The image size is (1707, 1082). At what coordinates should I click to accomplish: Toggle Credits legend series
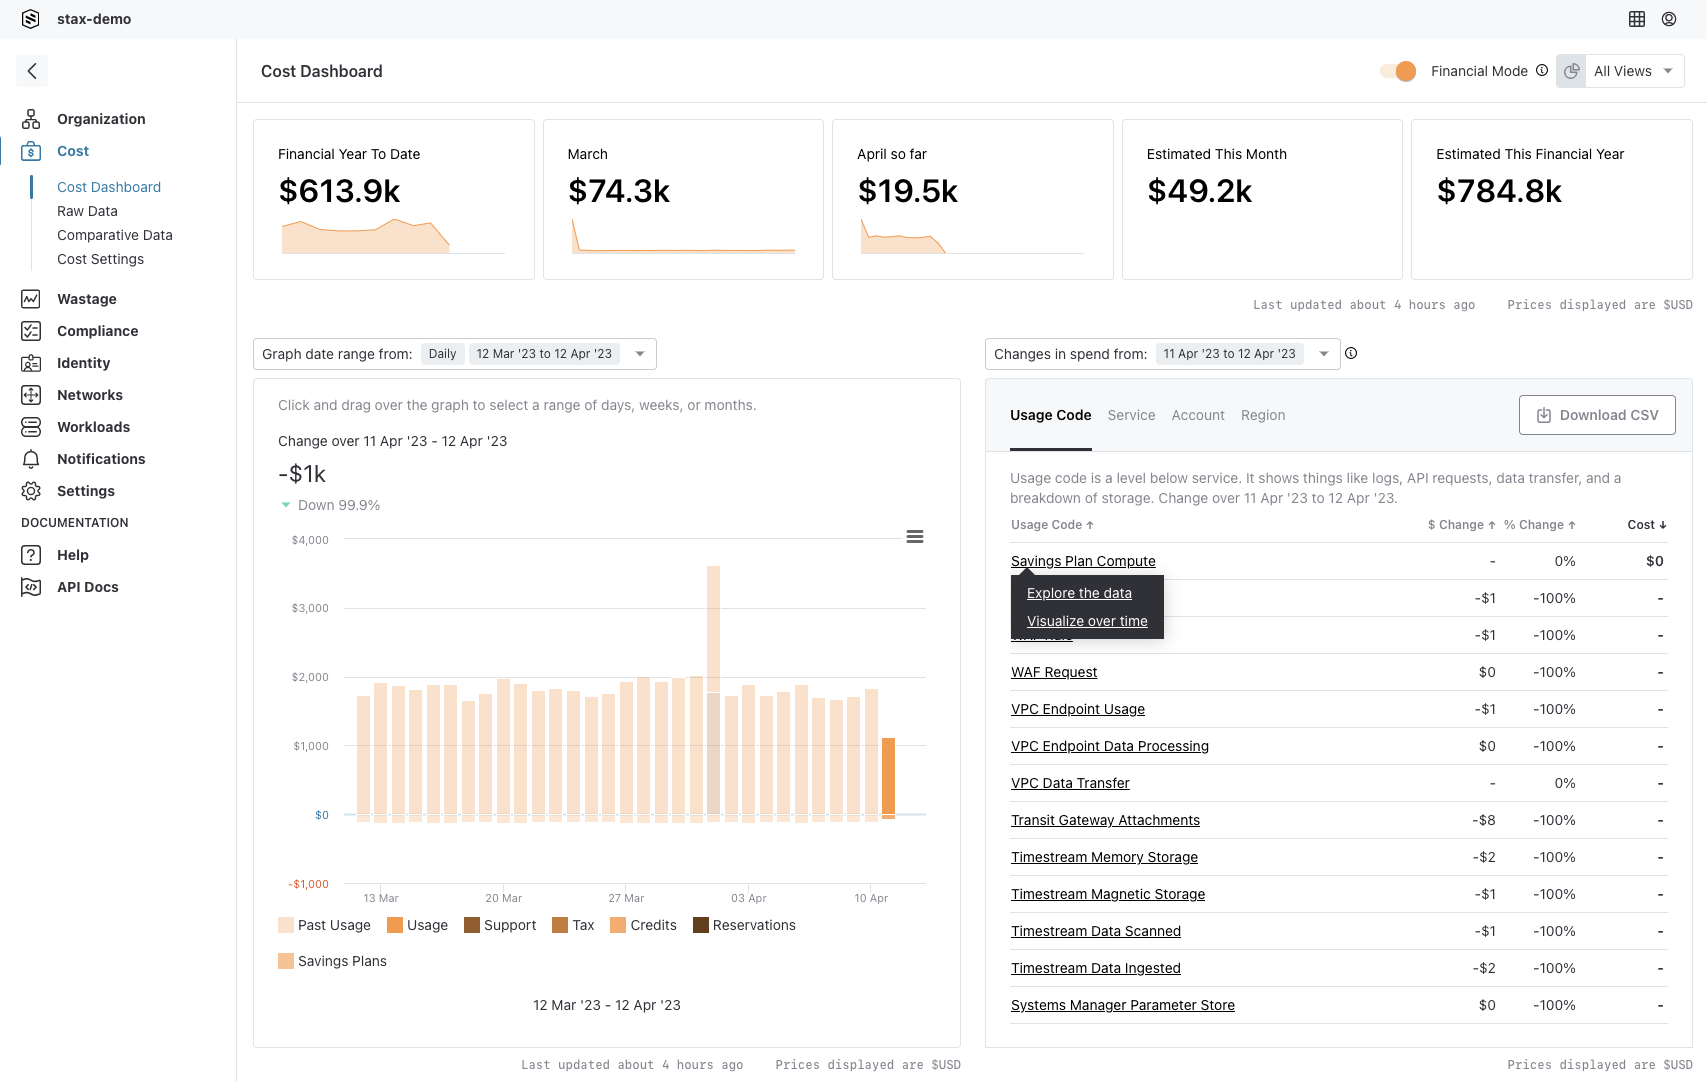point(643,925)
